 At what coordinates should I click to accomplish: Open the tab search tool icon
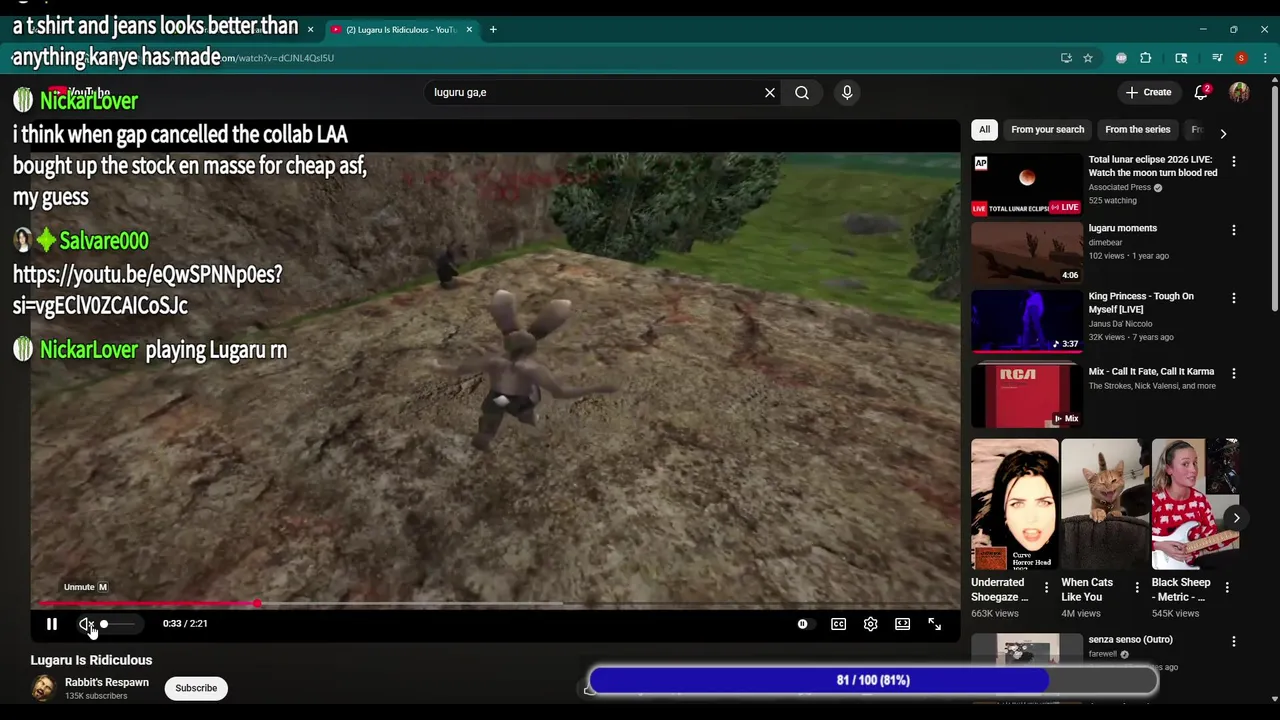point(1181,58)
